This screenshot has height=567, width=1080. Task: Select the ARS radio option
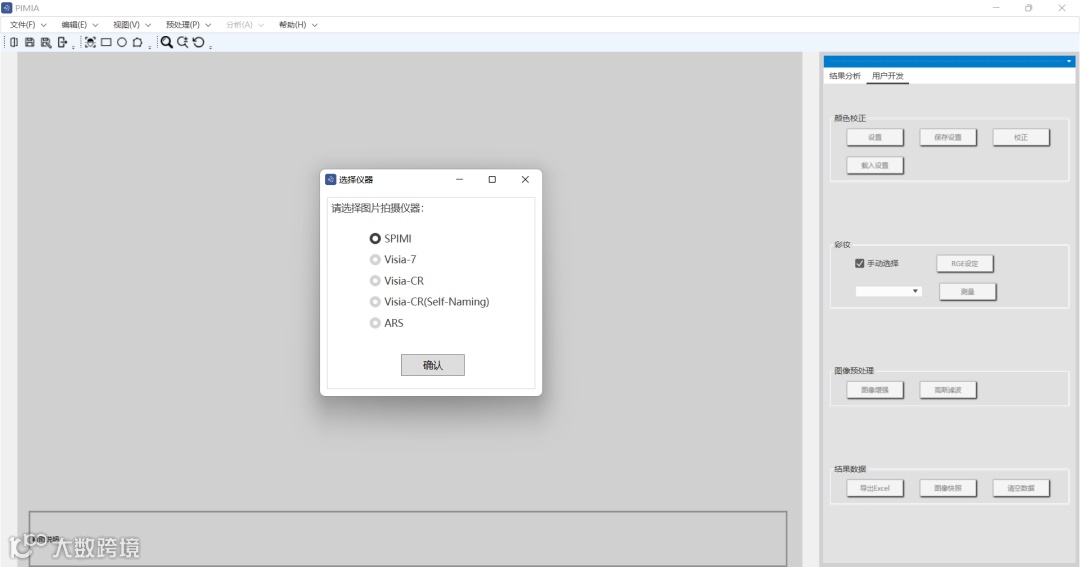(x=375, y=322)
